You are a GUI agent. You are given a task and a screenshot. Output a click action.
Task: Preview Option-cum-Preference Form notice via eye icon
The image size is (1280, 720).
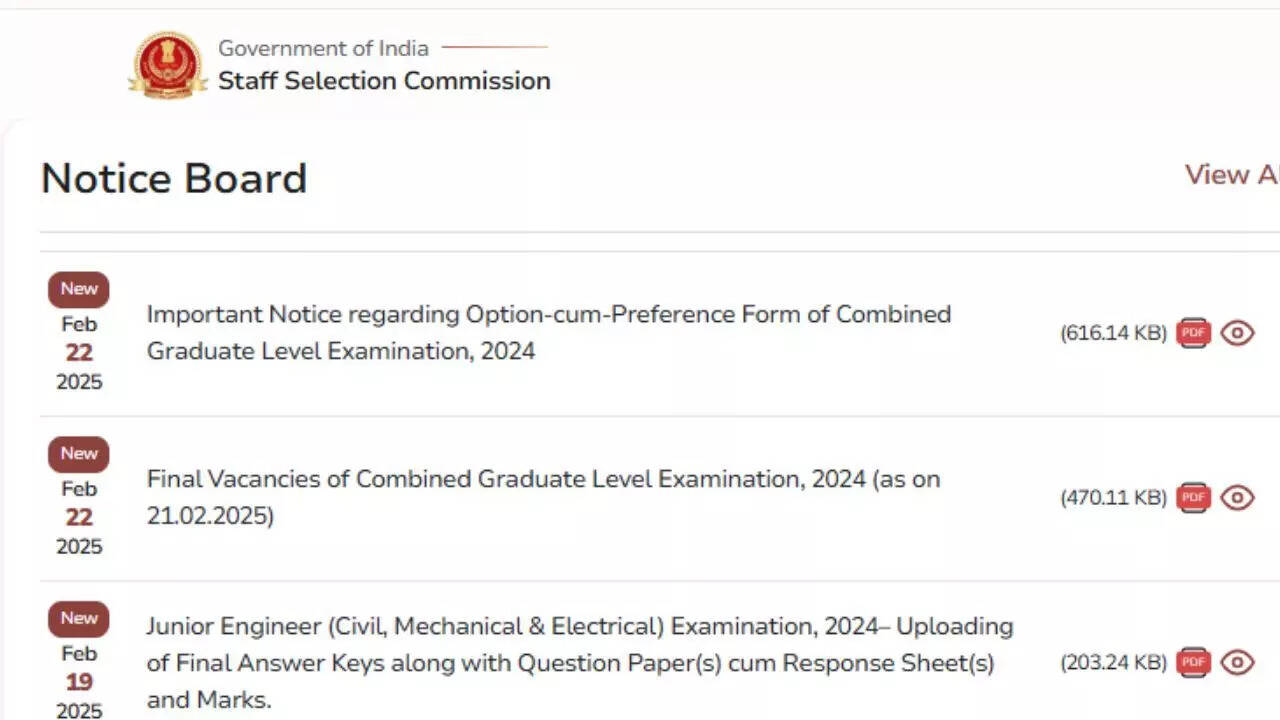tap(1237, 333)
